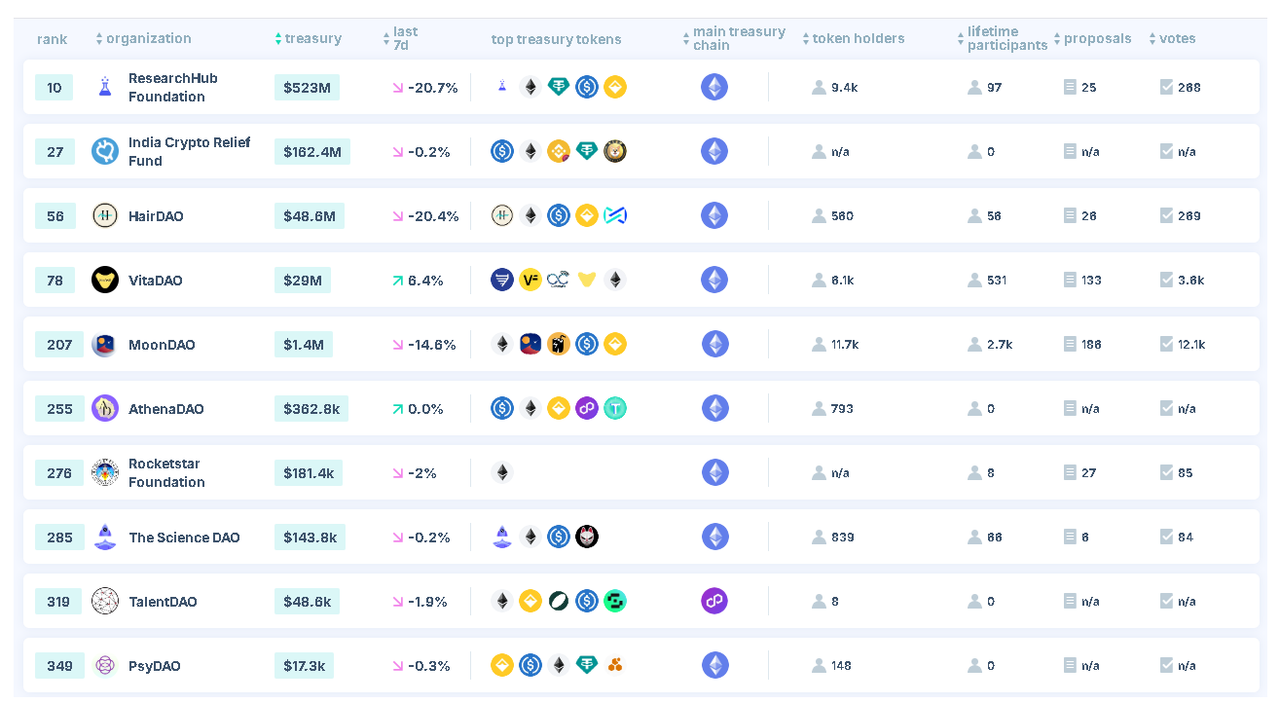
Task: Open The Science DAO link
Action: click(184, 537)
